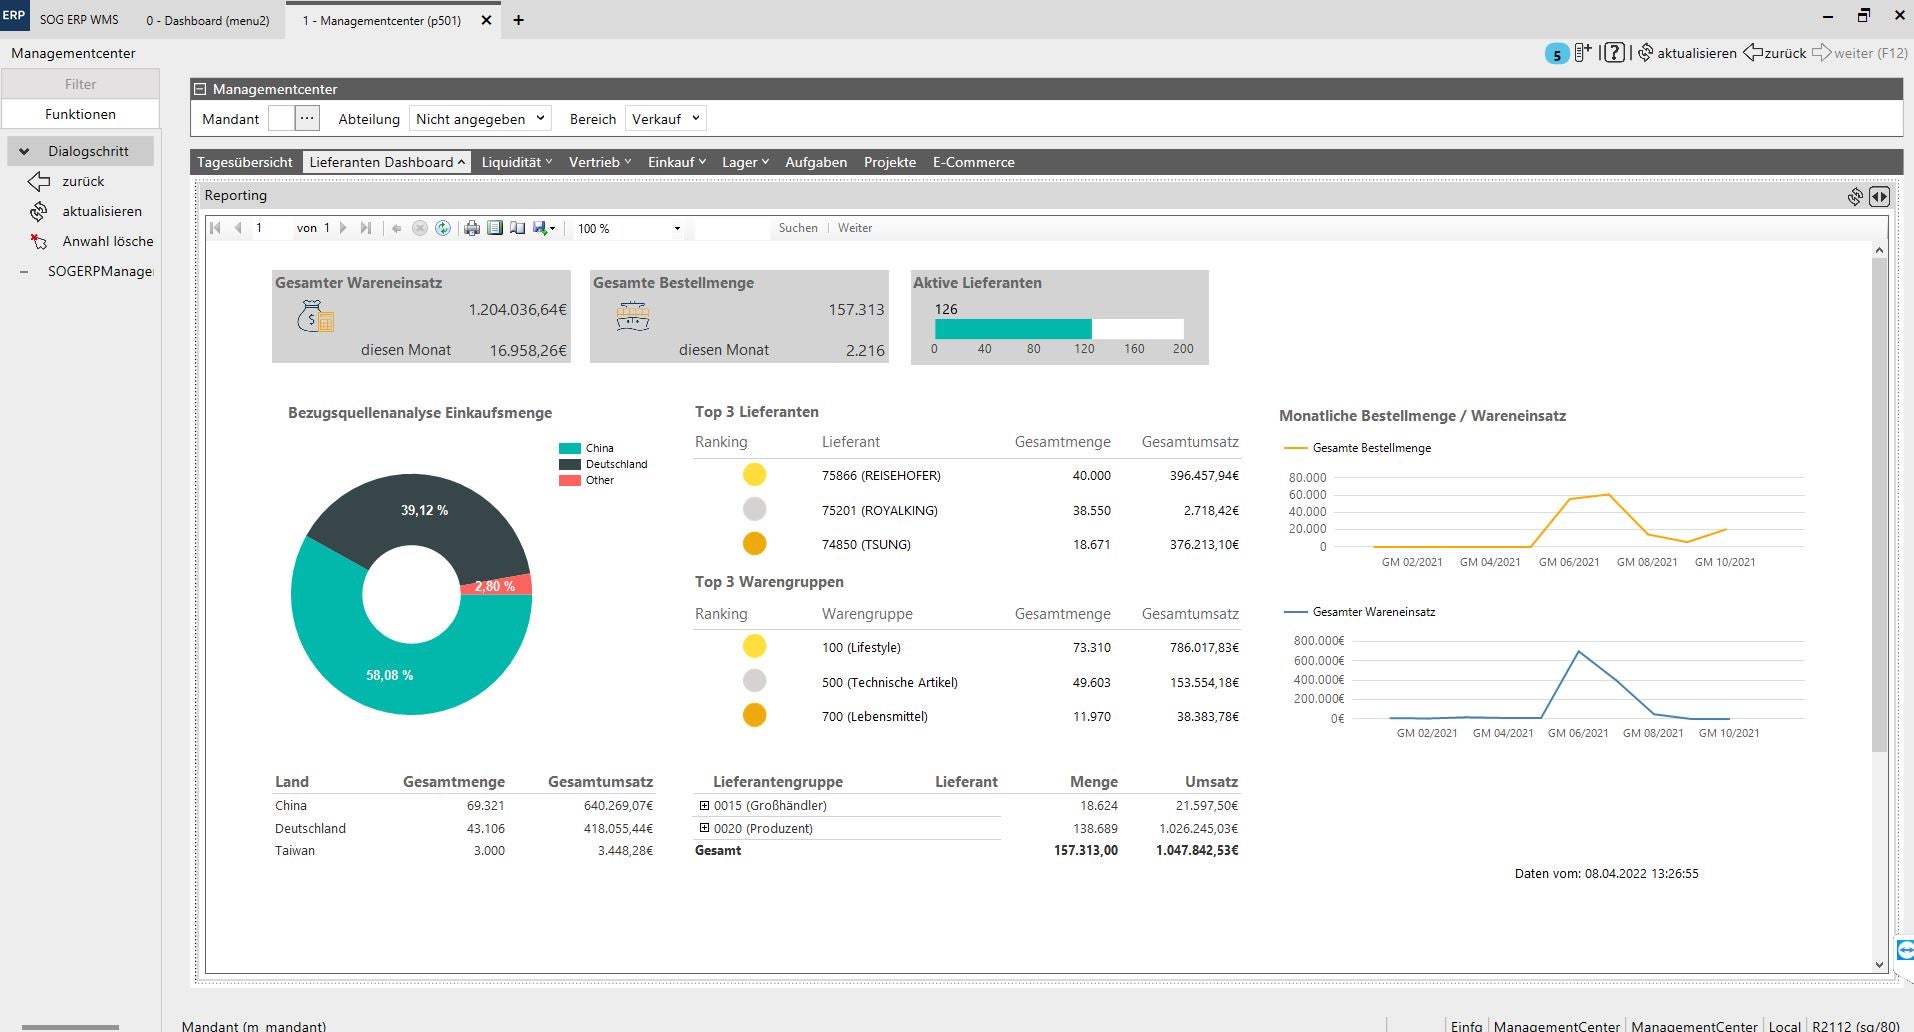1914x1032 pixels.
Task: Click the page setup book icon
Action: 517,228
